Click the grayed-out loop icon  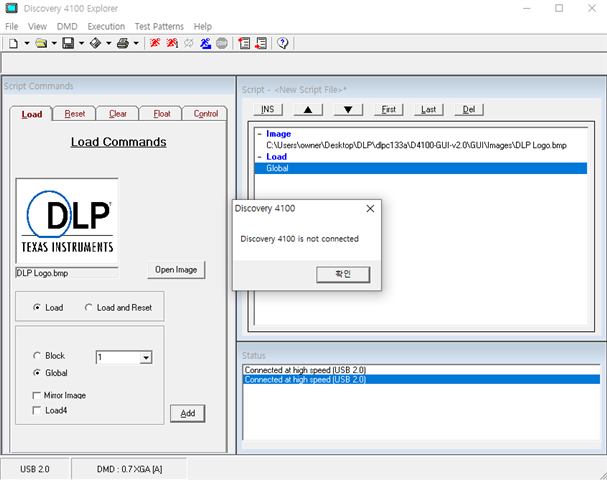(x=189, y=43)
